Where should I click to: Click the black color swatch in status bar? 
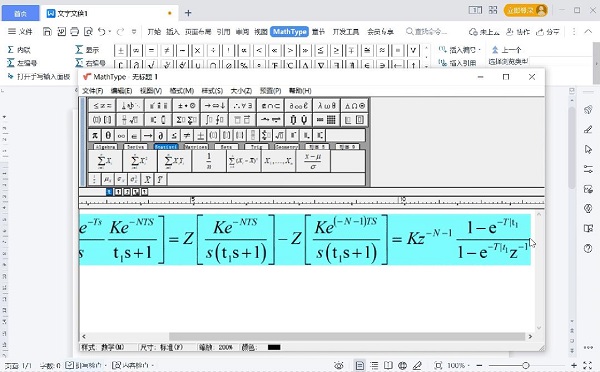(x=274, y=348)
